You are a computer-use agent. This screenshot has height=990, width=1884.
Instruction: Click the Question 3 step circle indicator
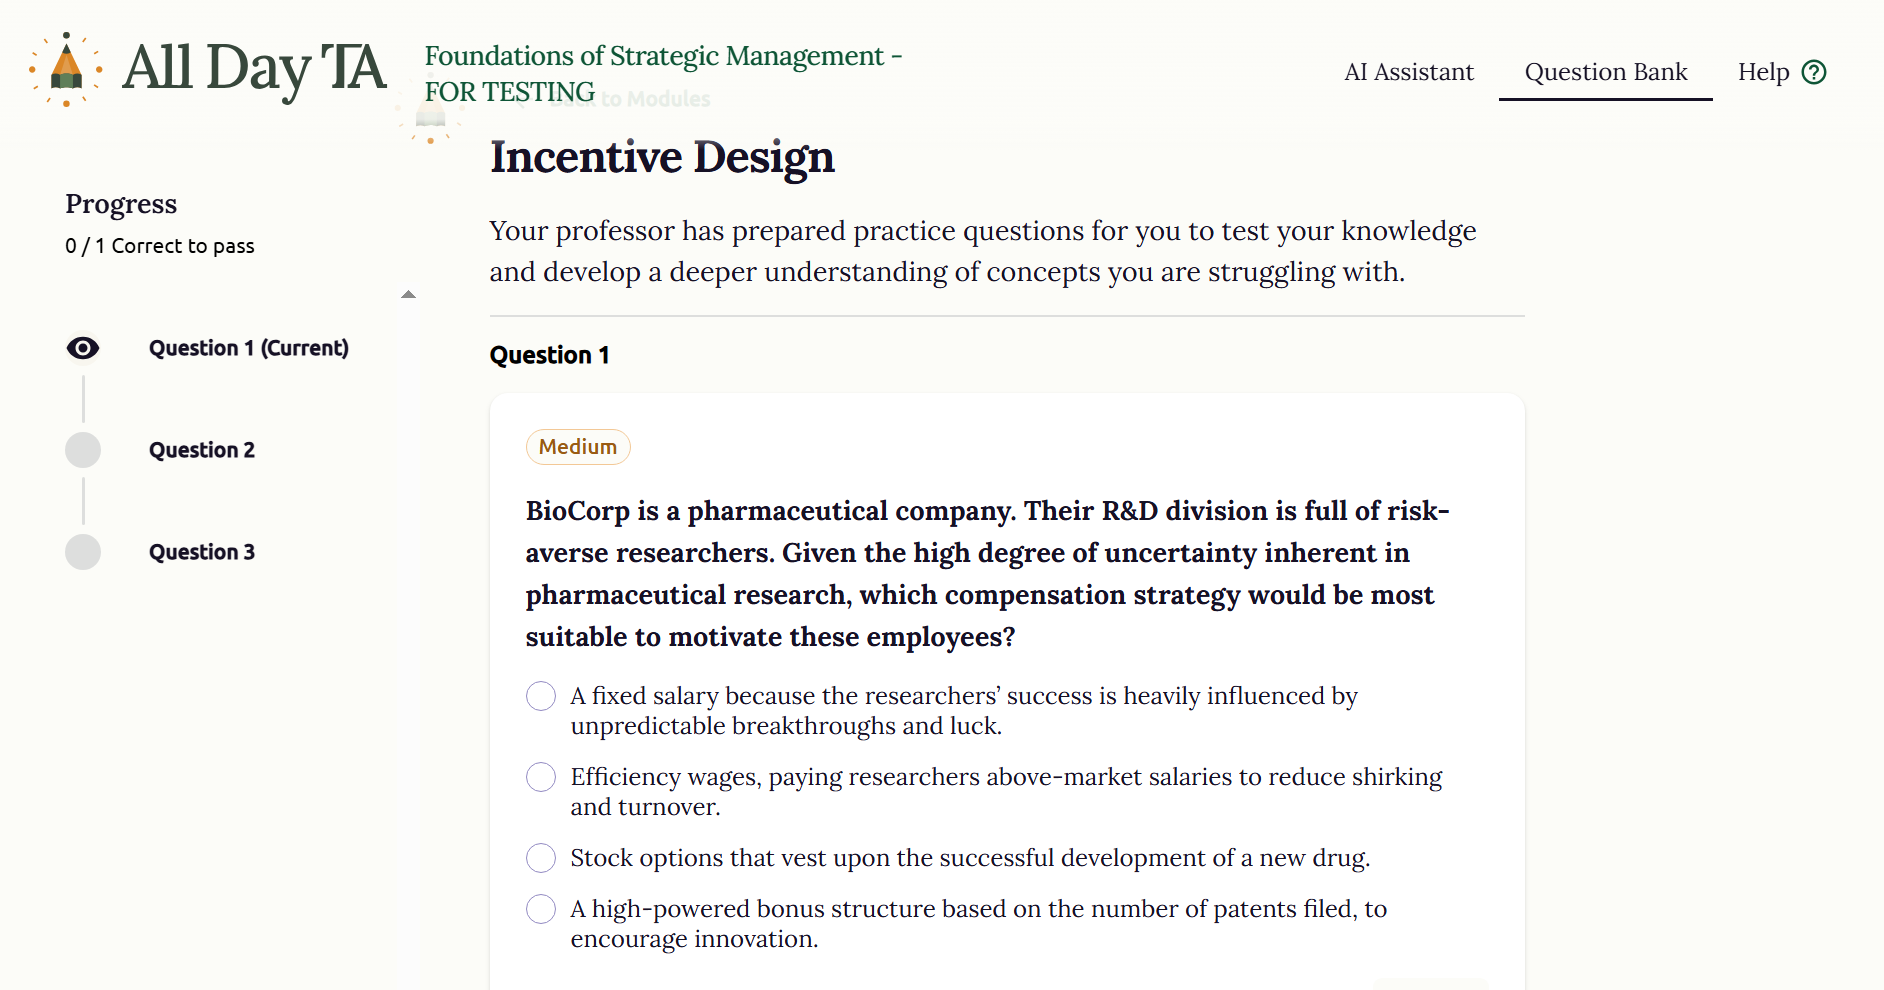pos(82,551)
